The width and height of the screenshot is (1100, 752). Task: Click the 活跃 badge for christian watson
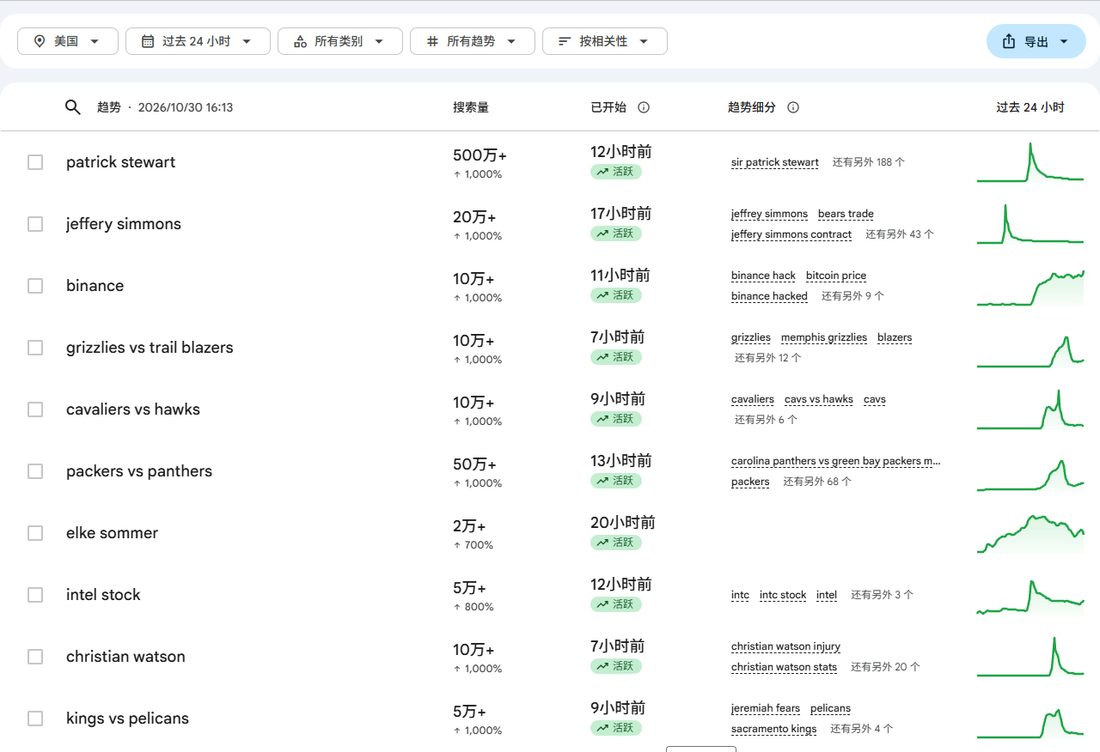616,666
